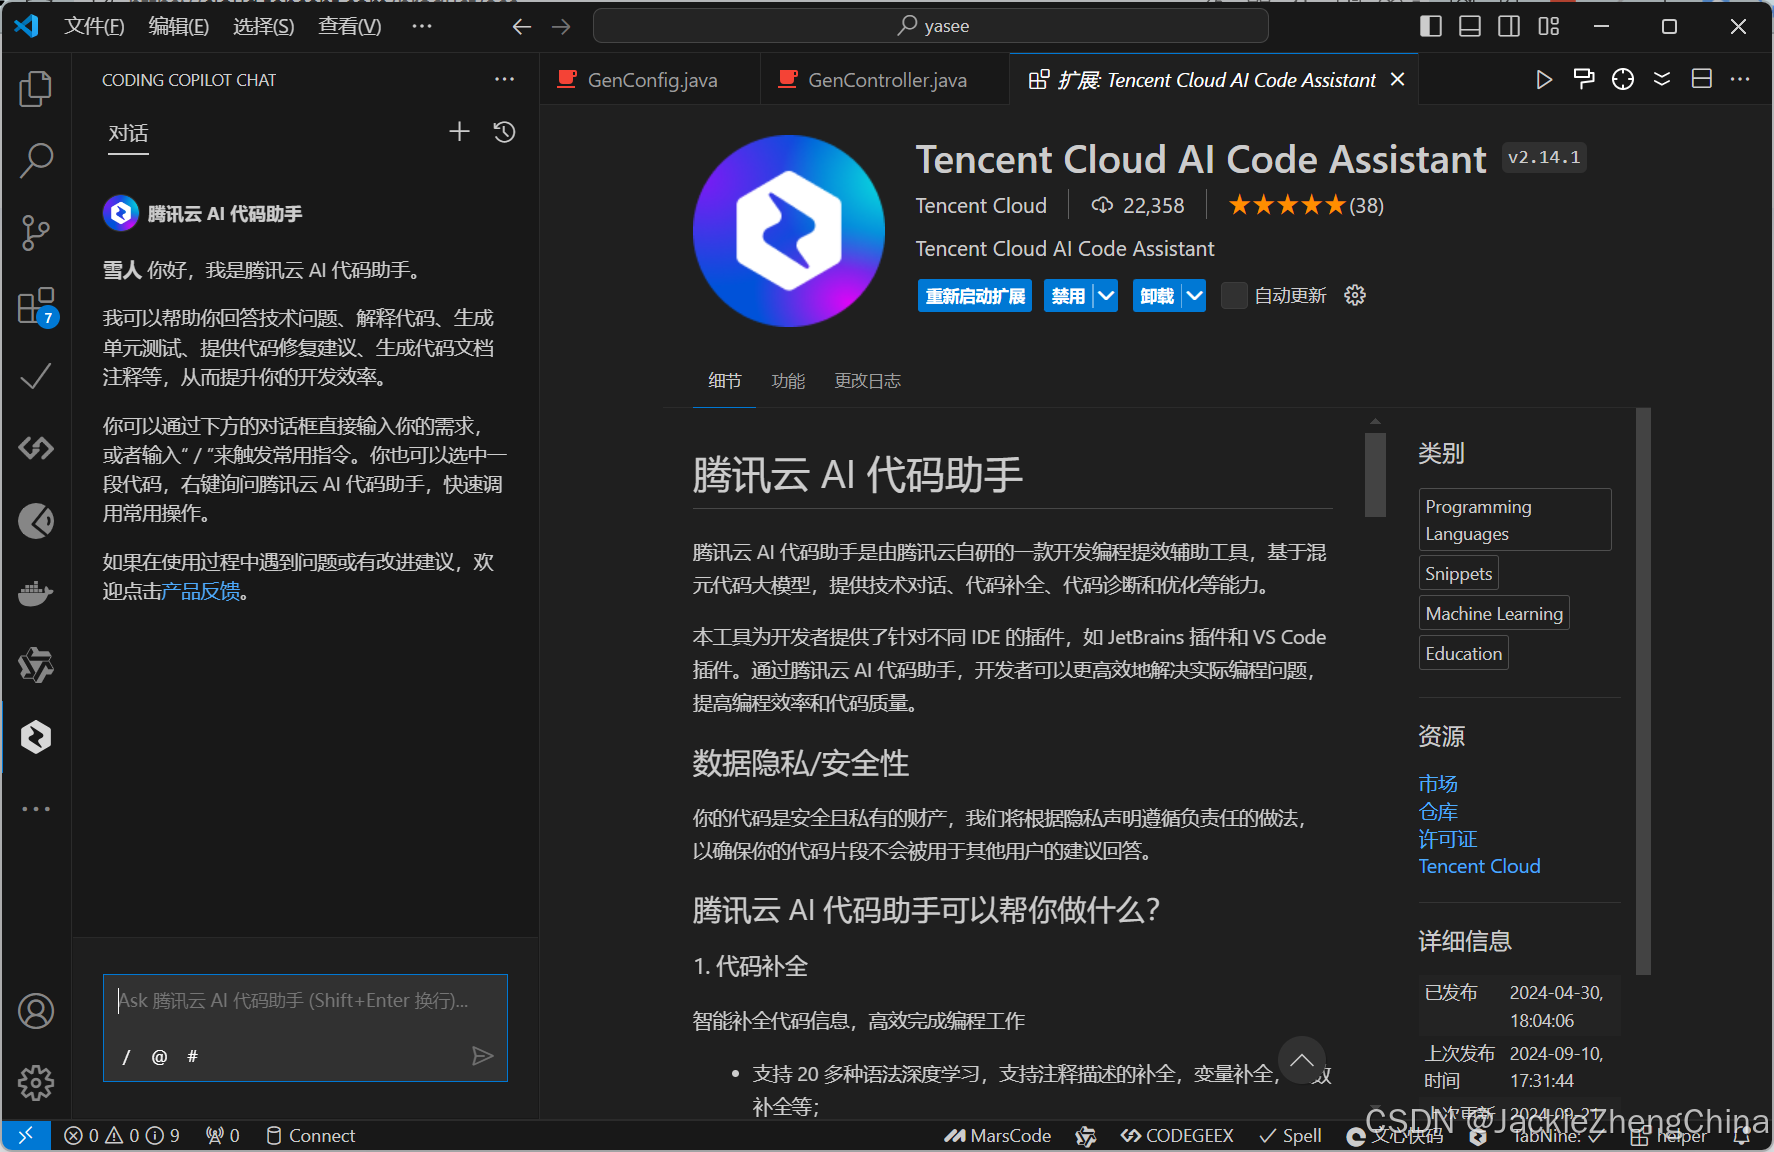Switch to GenController.java tab
Viewport: 1774px width, 1152px height.
pos(885,80)
